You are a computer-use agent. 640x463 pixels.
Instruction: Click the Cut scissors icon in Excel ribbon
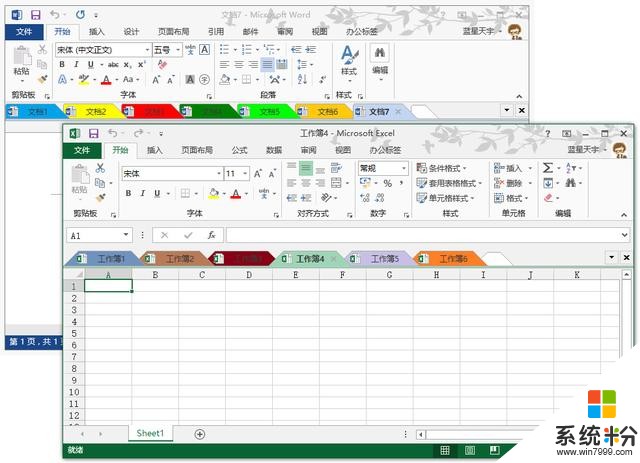[100, 168]
